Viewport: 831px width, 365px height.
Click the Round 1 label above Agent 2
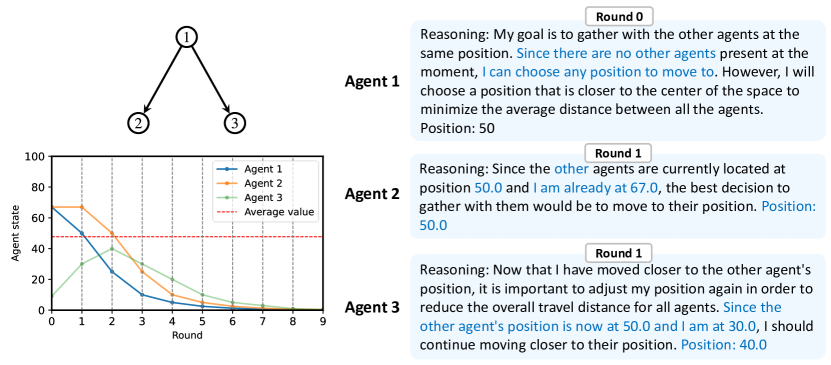[x=617, y=154]
